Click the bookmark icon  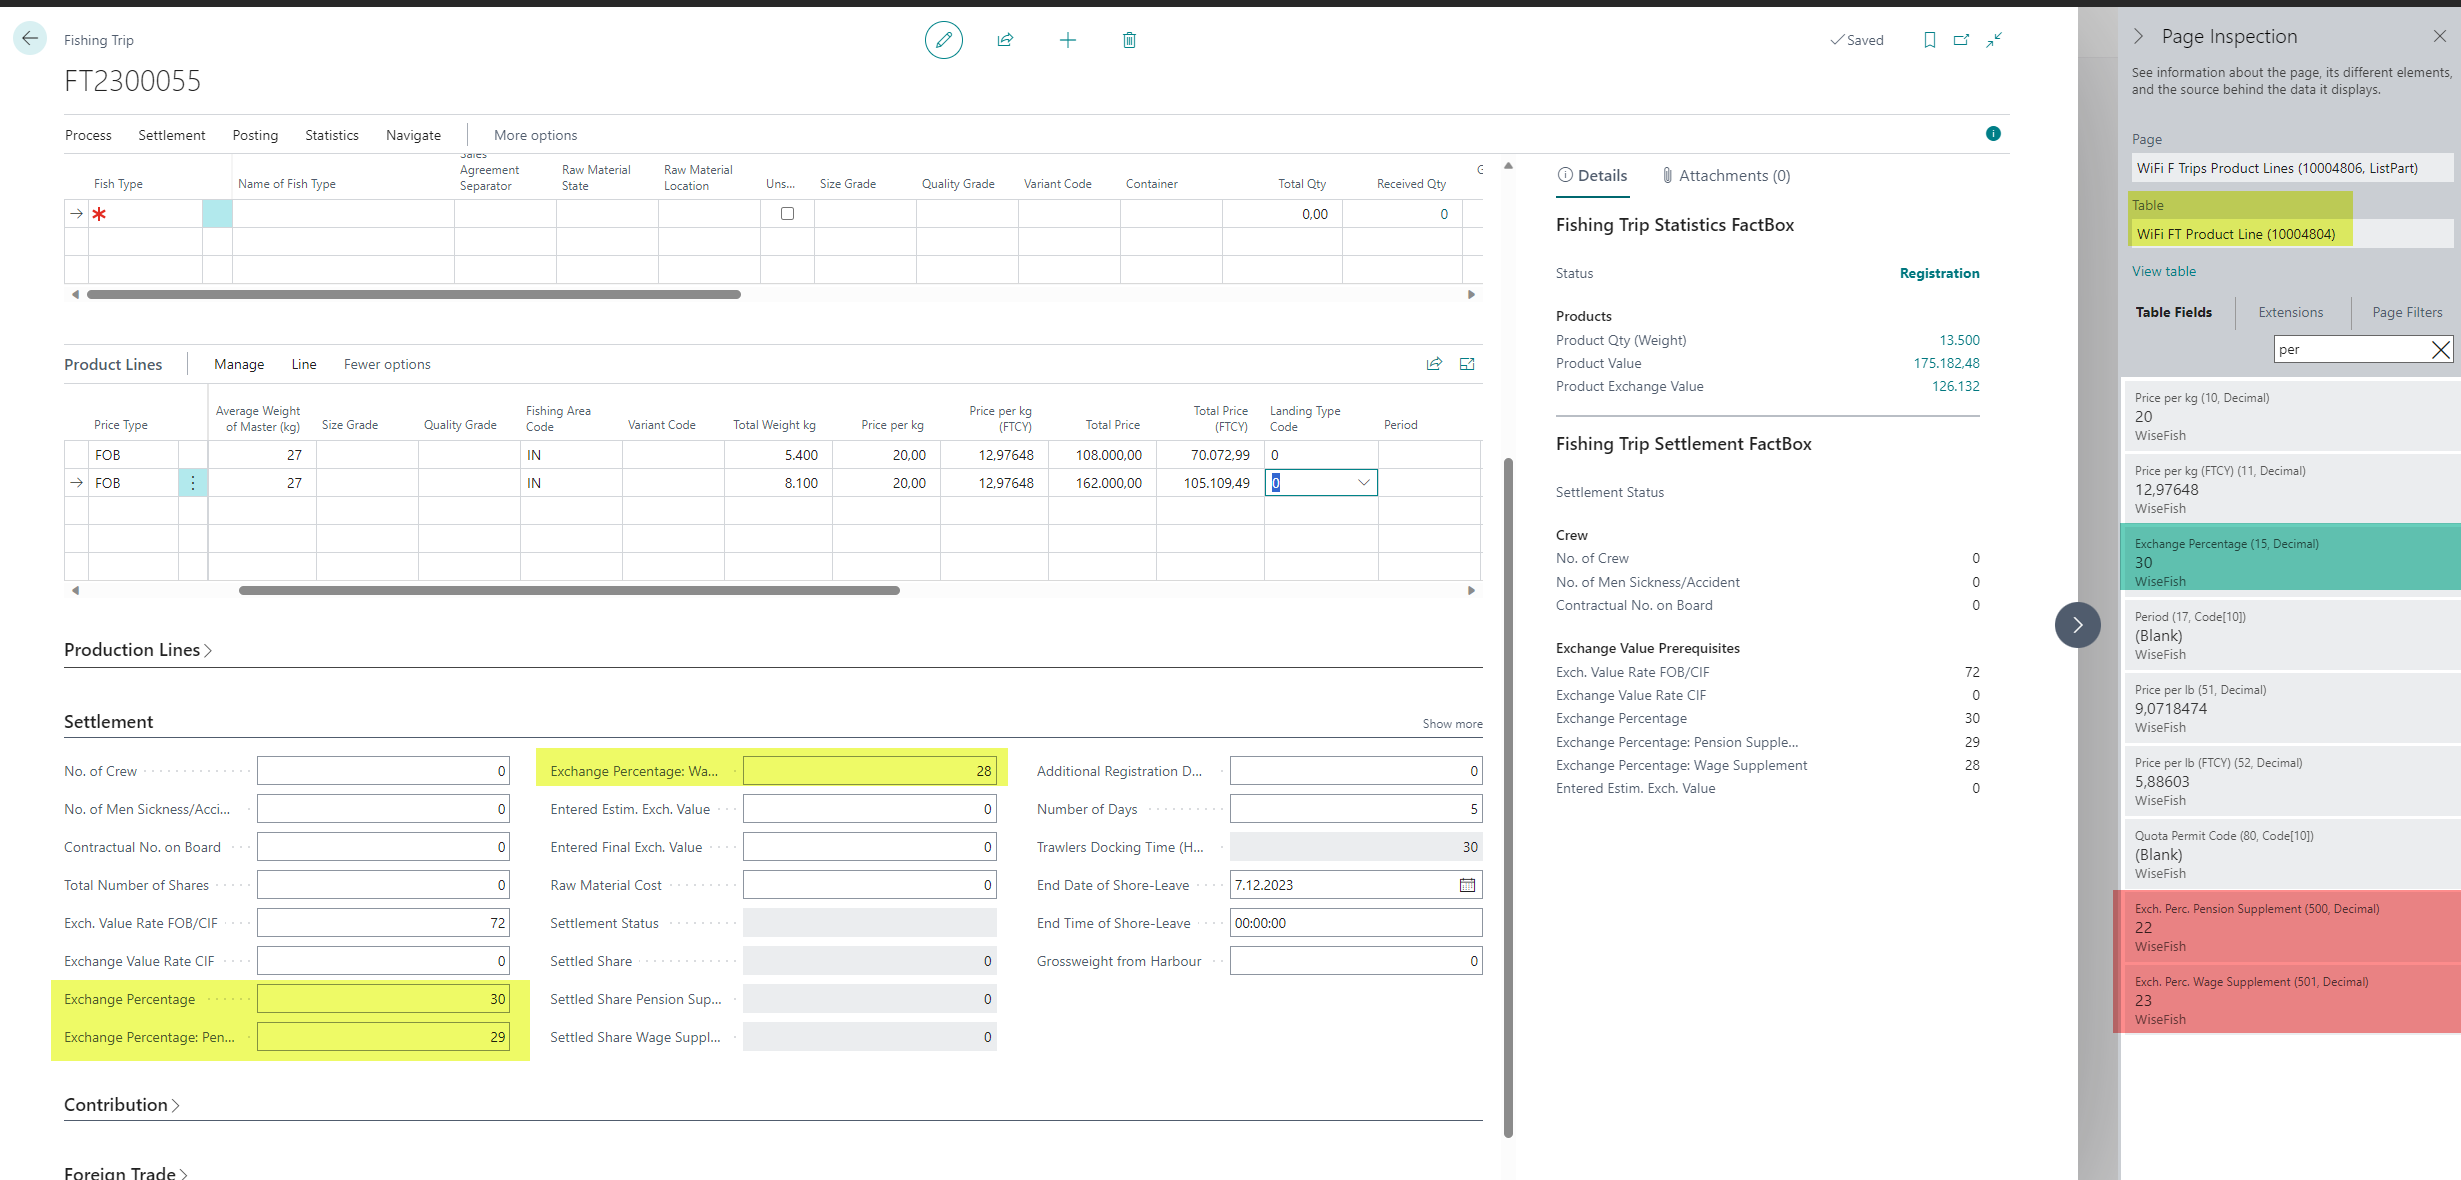pos(1929,40)
